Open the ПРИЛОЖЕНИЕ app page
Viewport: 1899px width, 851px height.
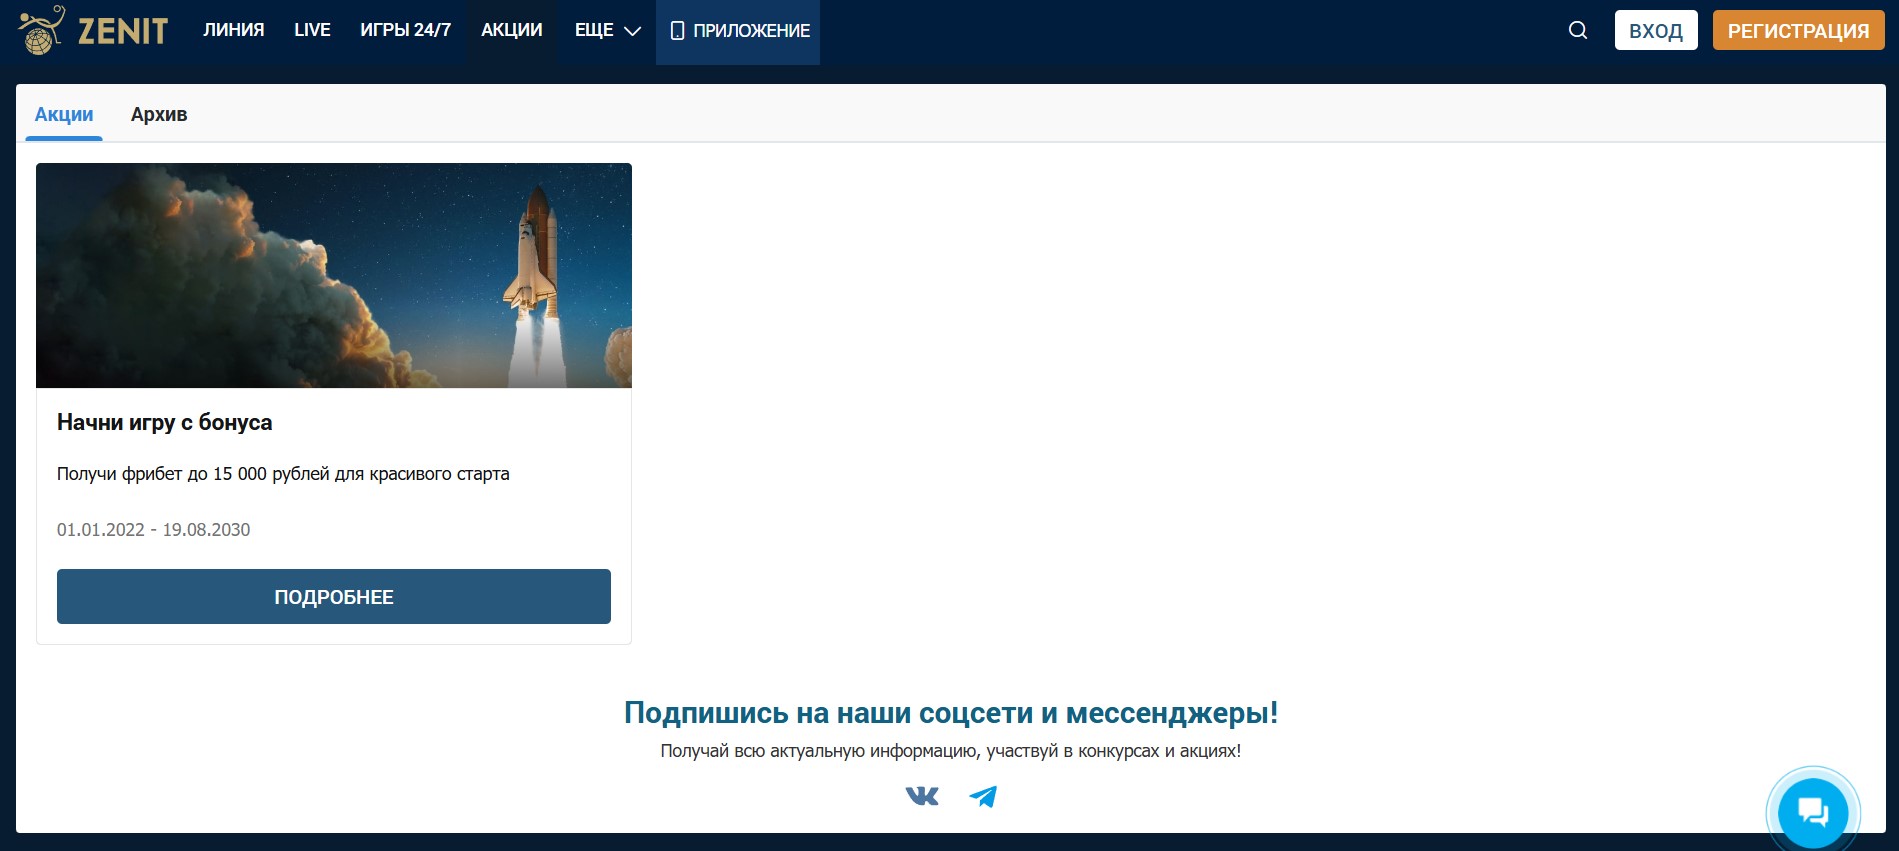(738, 32)
